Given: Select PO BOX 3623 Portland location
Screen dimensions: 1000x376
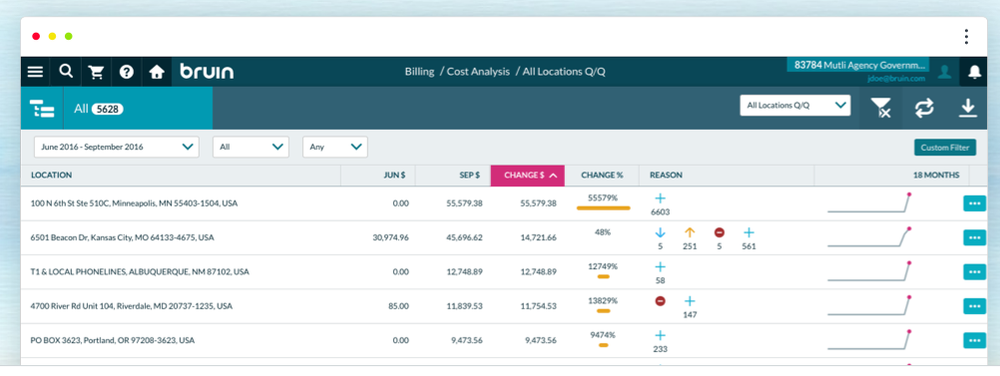Looking at the screenshot, I should click(112, 341).
